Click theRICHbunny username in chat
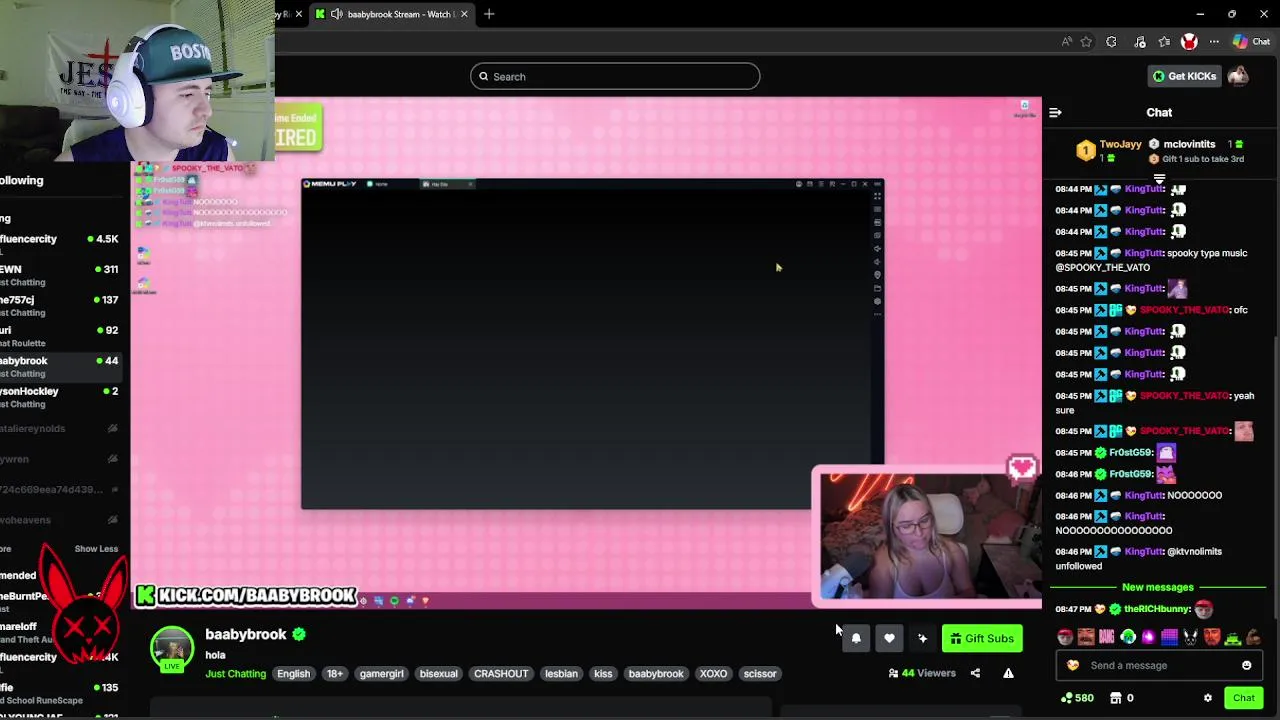This screenshot has width=1280, height=720. pyautogui.click(x=1157, y=609)
